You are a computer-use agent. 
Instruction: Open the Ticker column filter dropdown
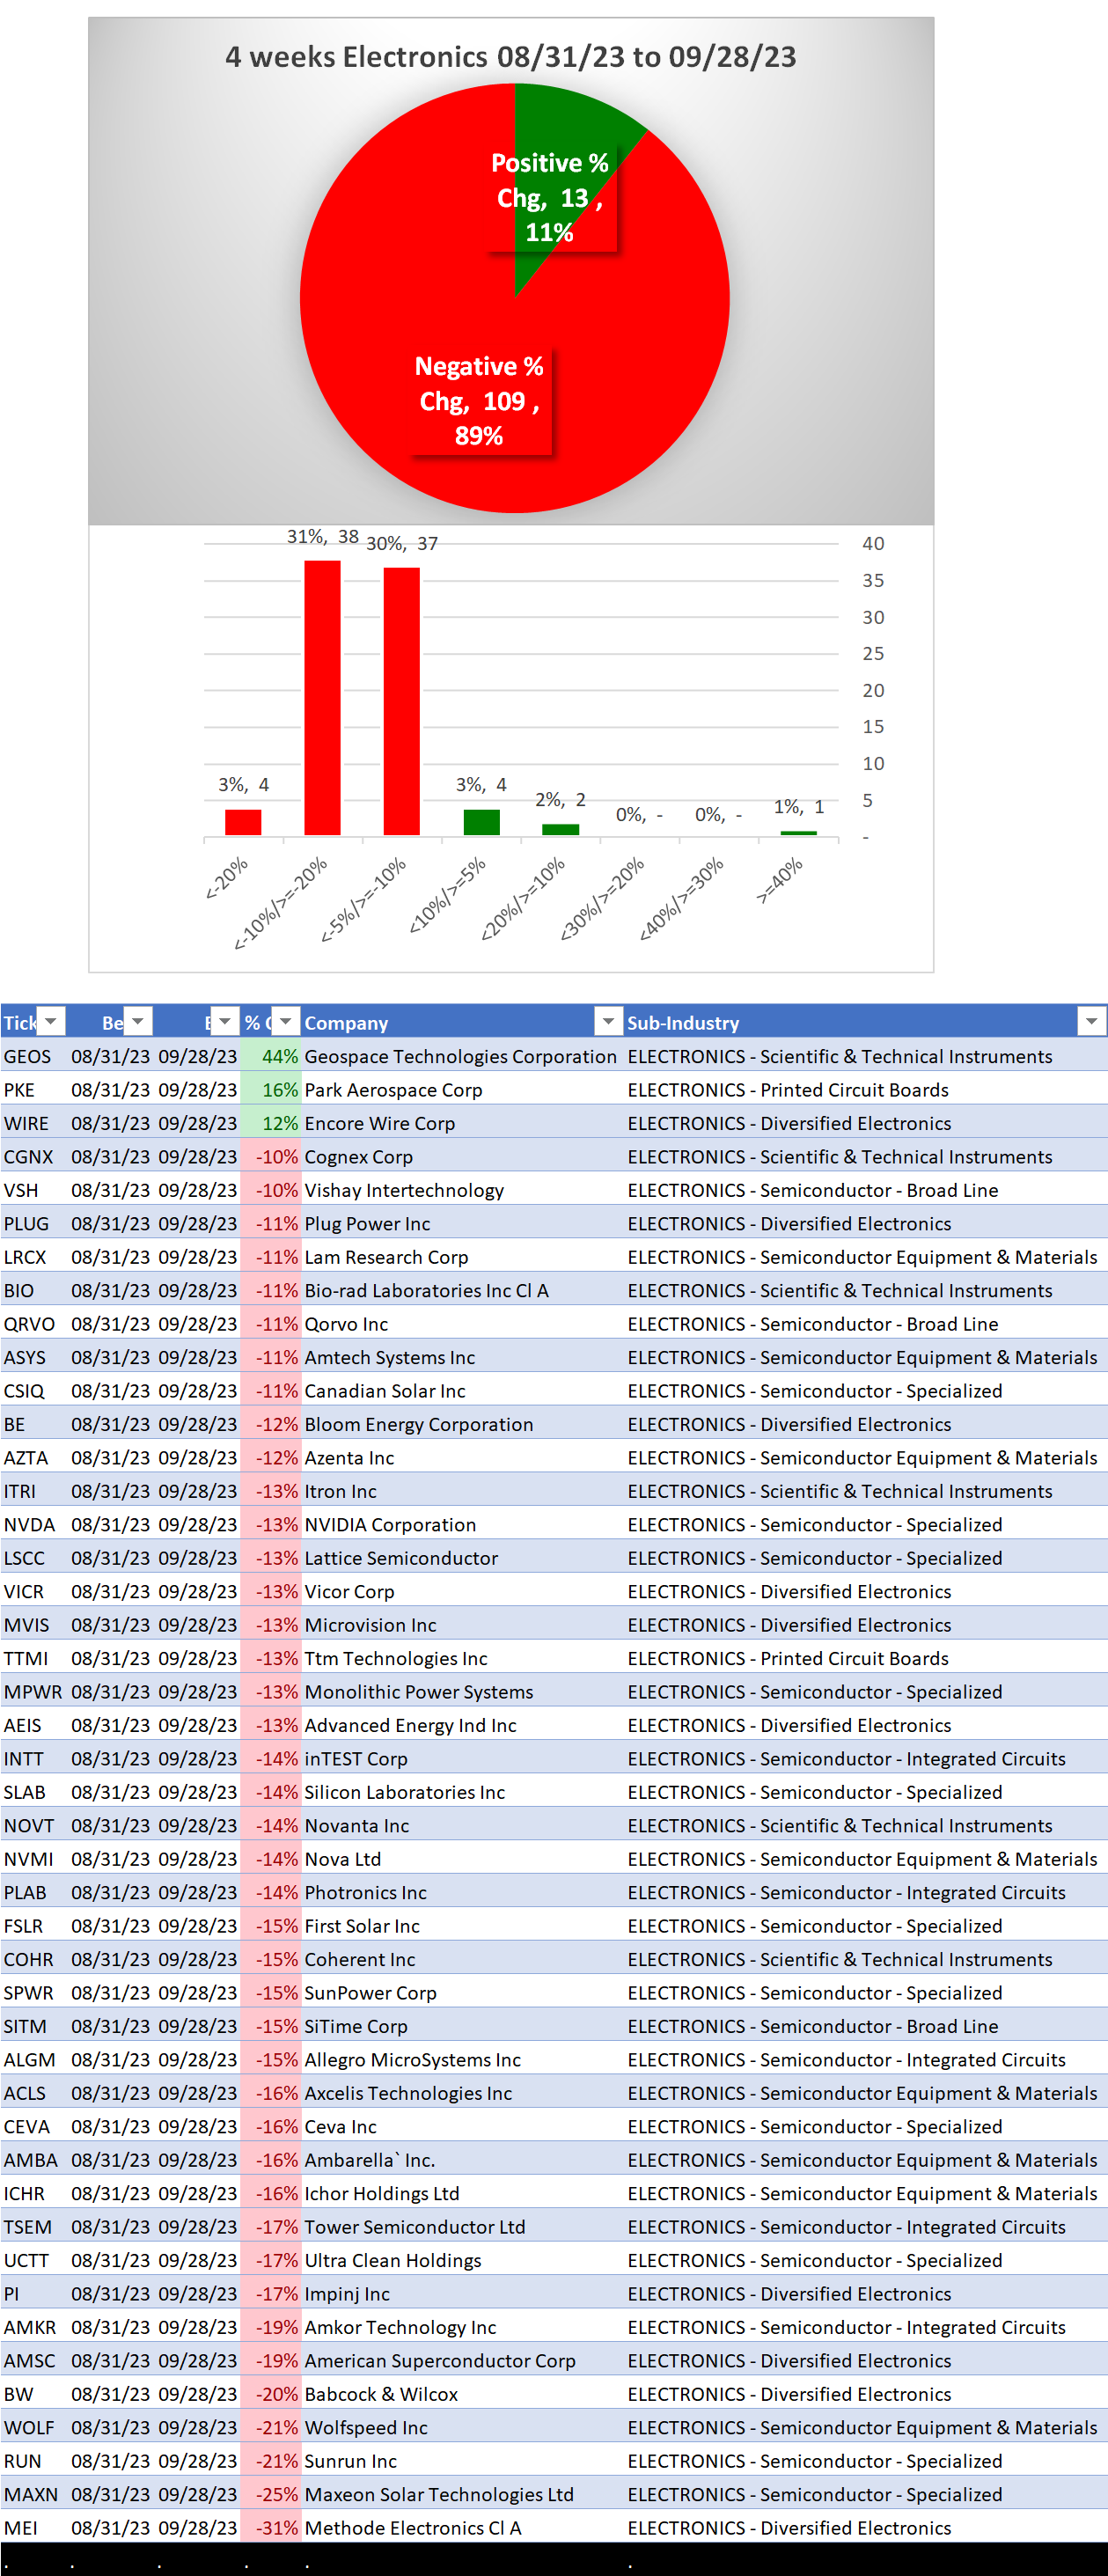pyautogui.click(x=51, y=1021)
